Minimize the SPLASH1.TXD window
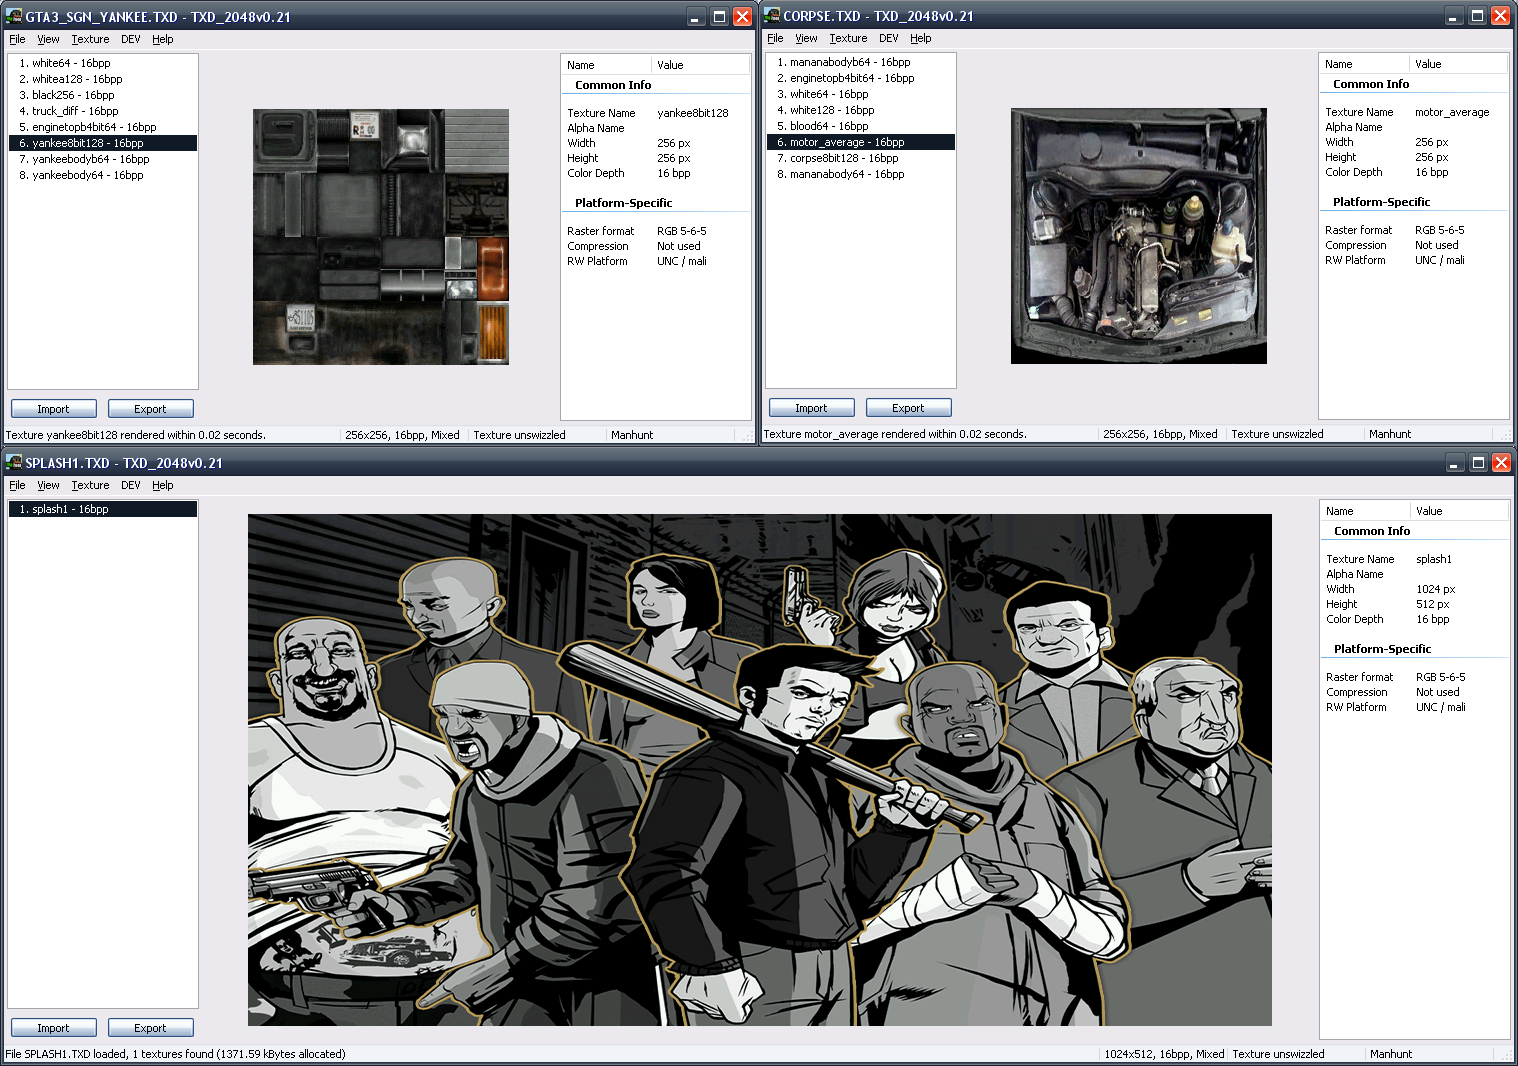Screen dimensions: 1518x1066 pos(1455,463)
